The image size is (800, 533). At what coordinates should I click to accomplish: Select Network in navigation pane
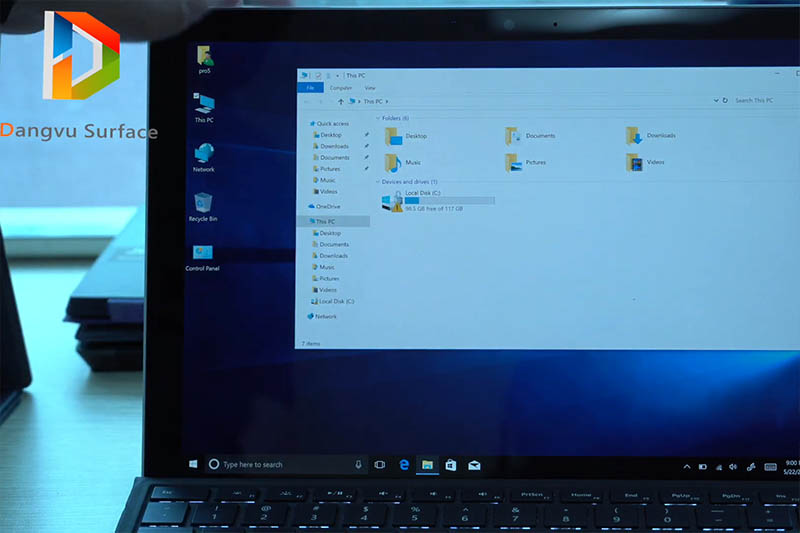point(322,316)
